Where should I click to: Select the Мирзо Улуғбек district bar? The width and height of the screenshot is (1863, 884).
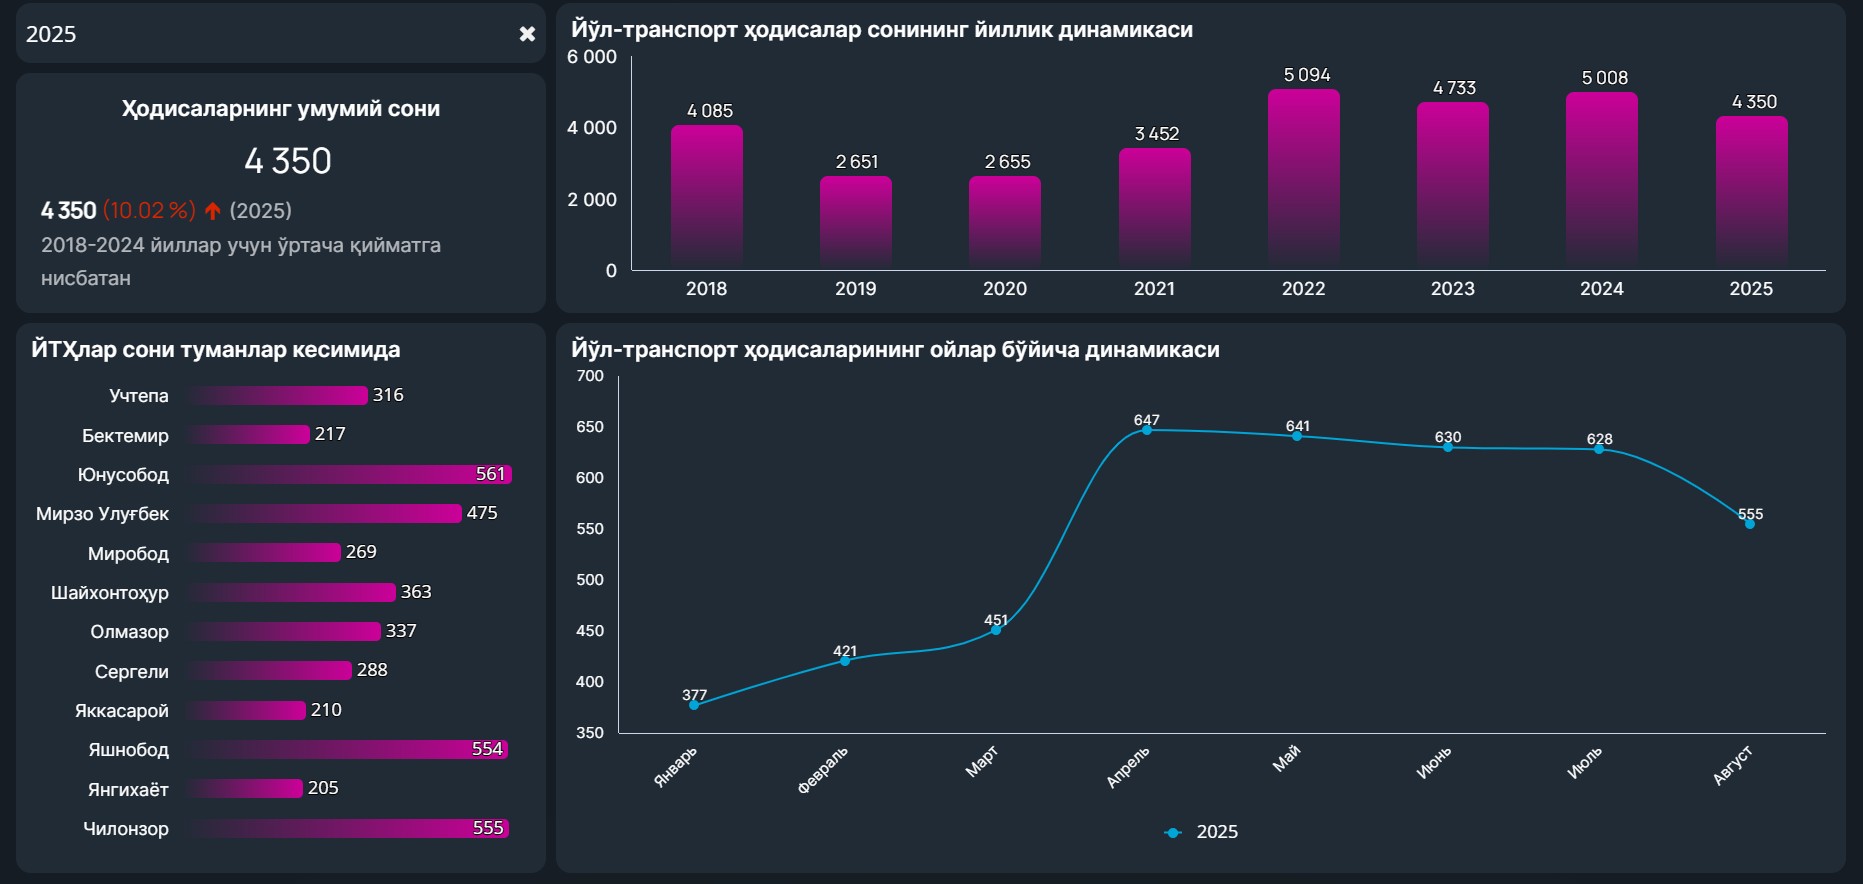(x=326, y=513)
